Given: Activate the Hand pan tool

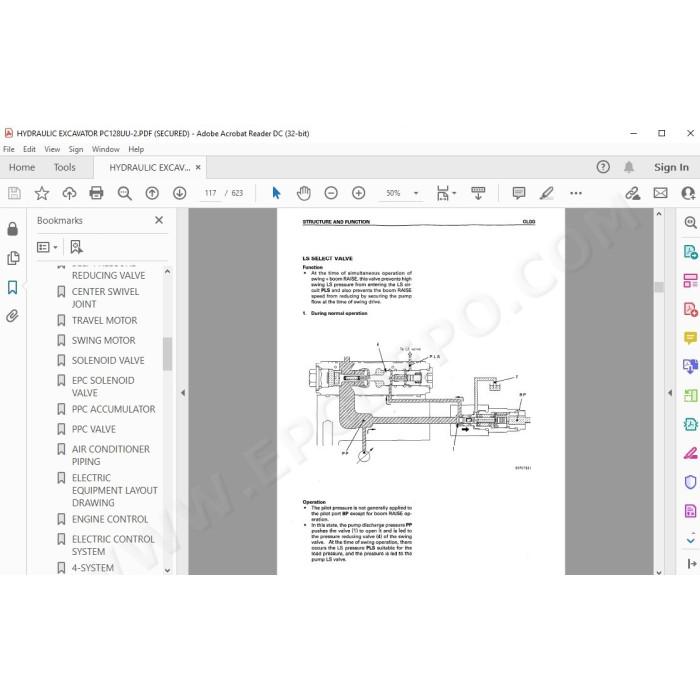Looking at the screenshot, I should (304, 193).
